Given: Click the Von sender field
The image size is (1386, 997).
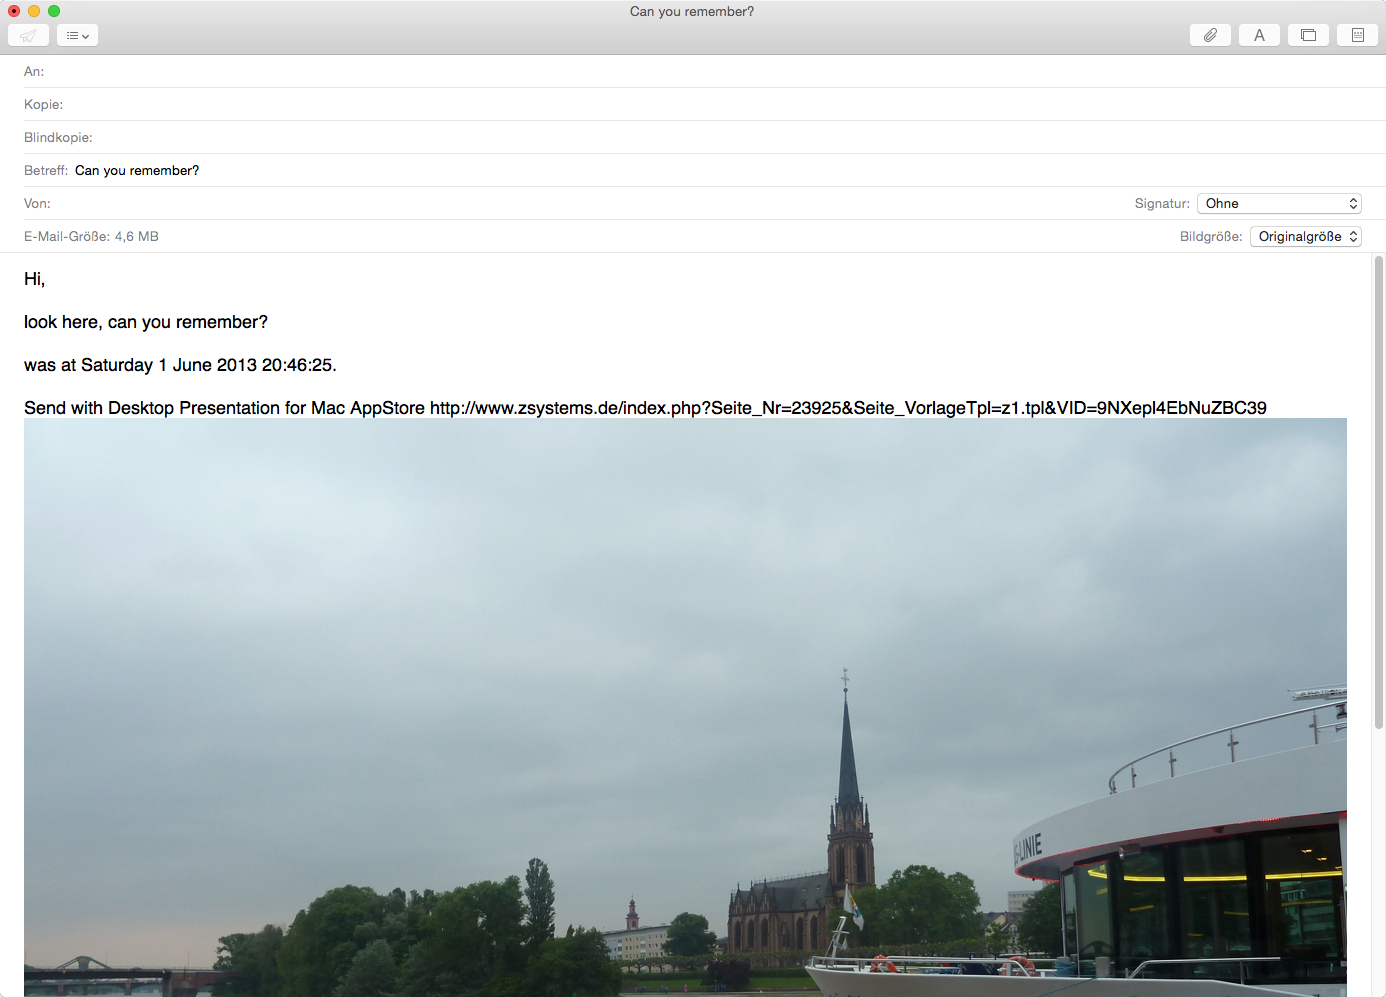Looking at the screenshot, I should pos(500,204).
